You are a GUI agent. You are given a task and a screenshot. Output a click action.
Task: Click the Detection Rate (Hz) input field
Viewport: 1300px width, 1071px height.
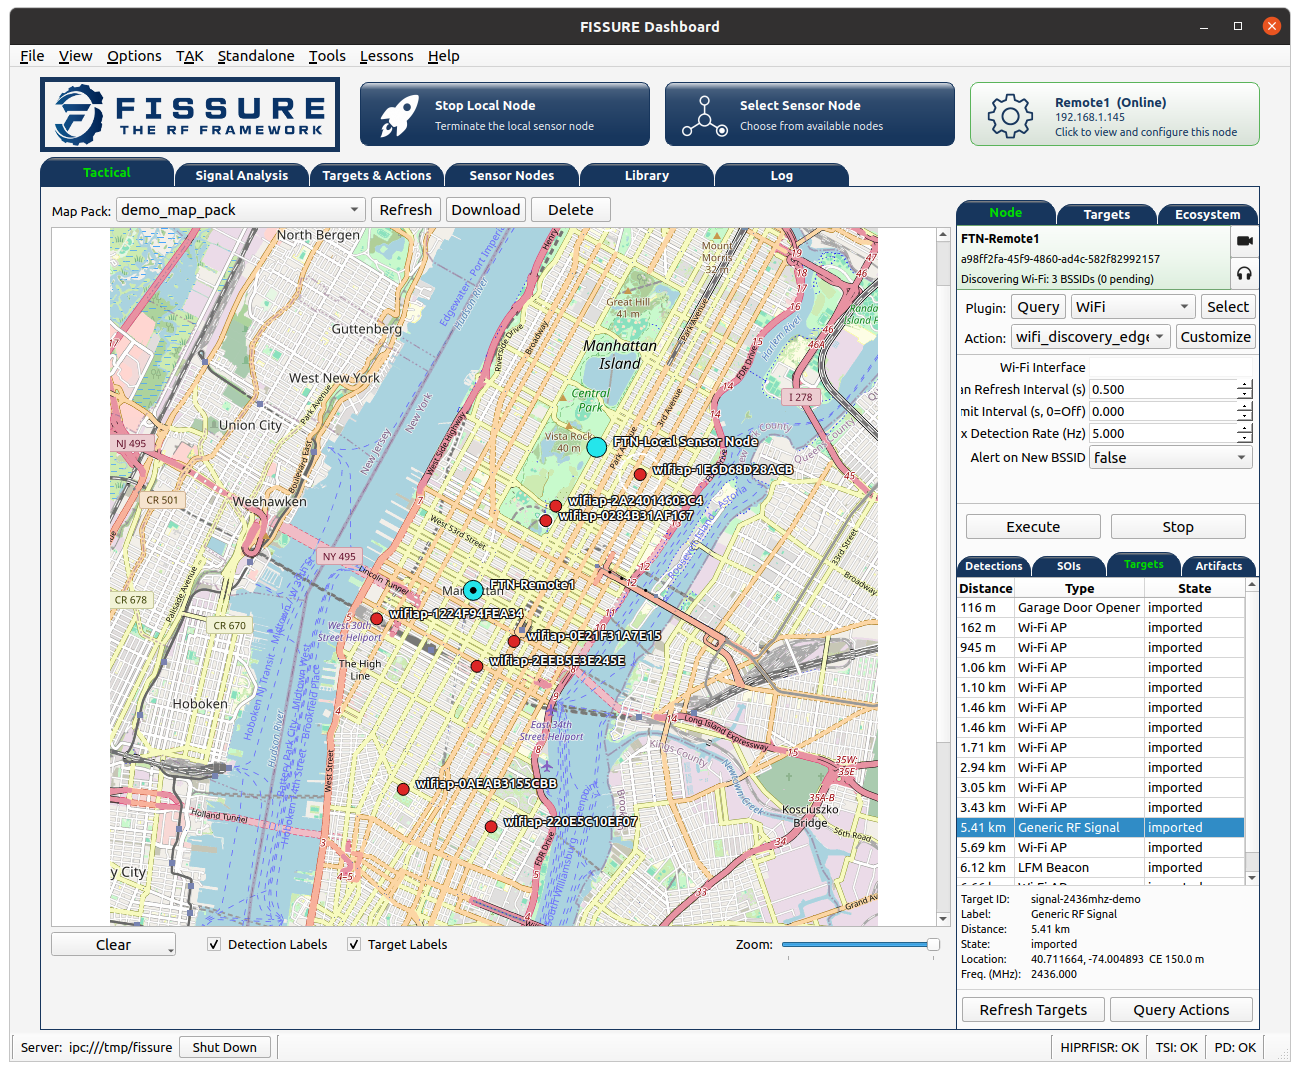click(1163, 433)
